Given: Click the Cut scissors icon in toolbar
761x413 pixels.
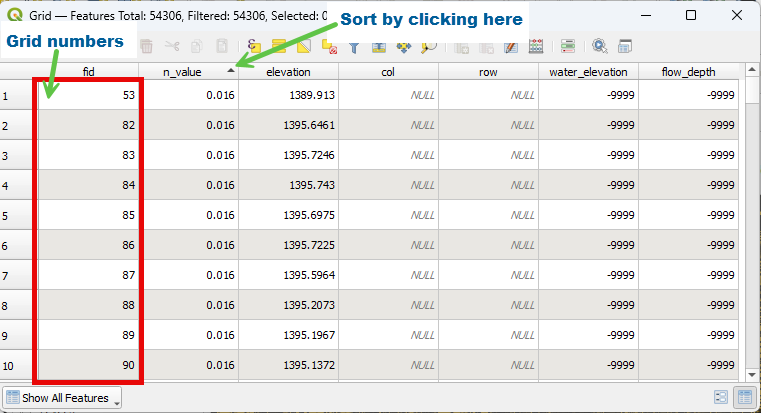Looking at the screenshot, I should click(x=172, y=46).
